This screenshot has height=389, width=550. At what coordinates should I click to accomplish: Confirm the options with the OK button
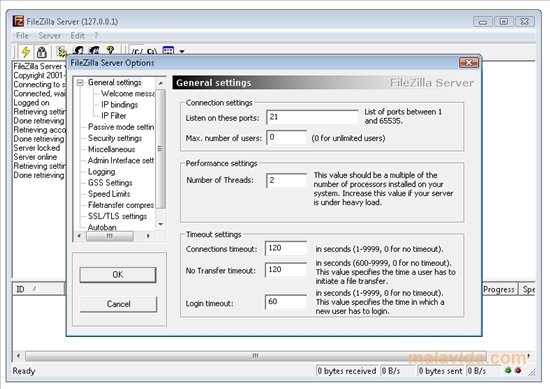pyautogui.click(x=118, y=275)
